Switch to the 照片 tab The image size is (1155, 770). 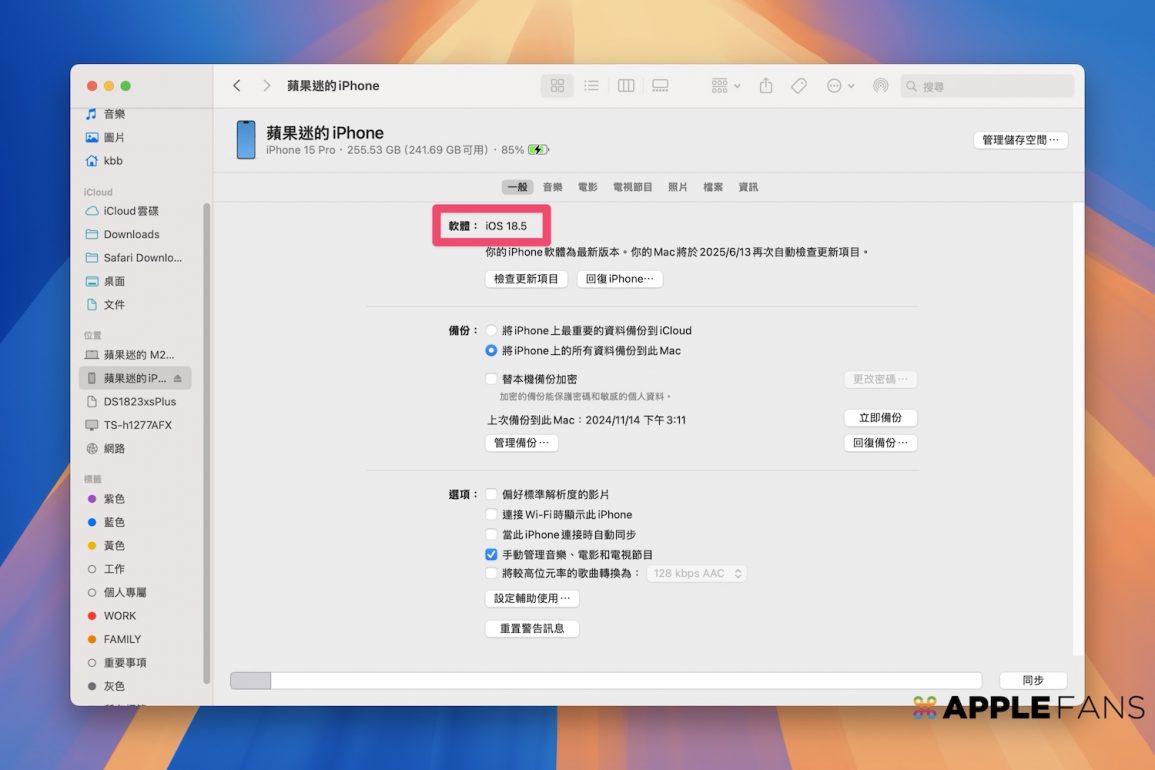pyautogui.click(x=678, y=187)
